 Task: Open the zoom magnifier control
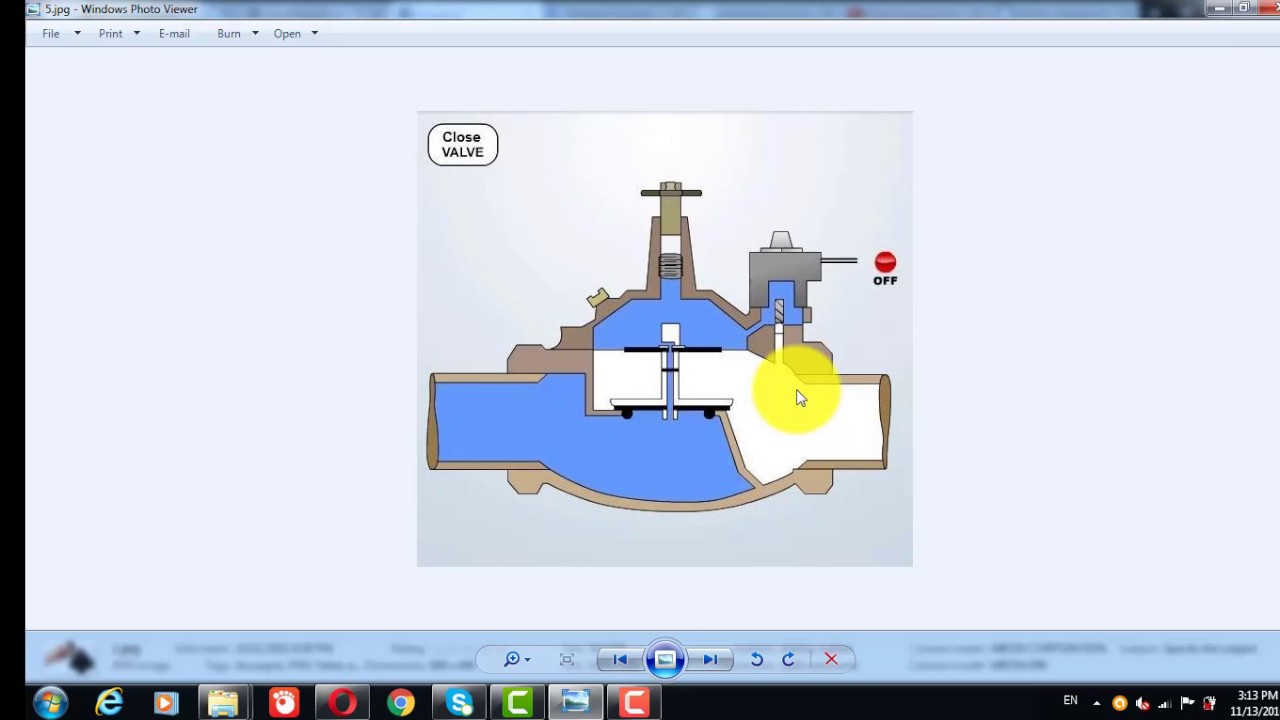[x=516, y=659]
